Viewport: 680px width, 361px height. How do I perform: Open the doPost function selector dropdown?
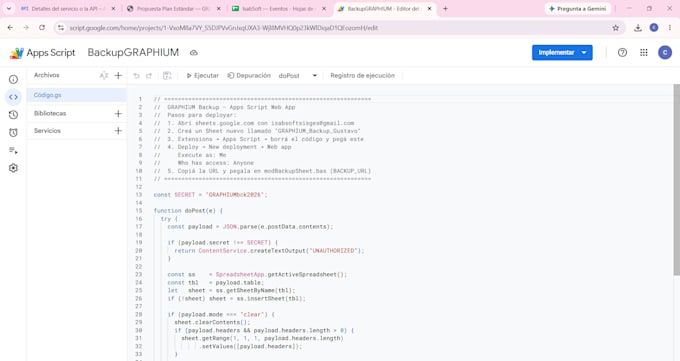click(x=298, y=75)
